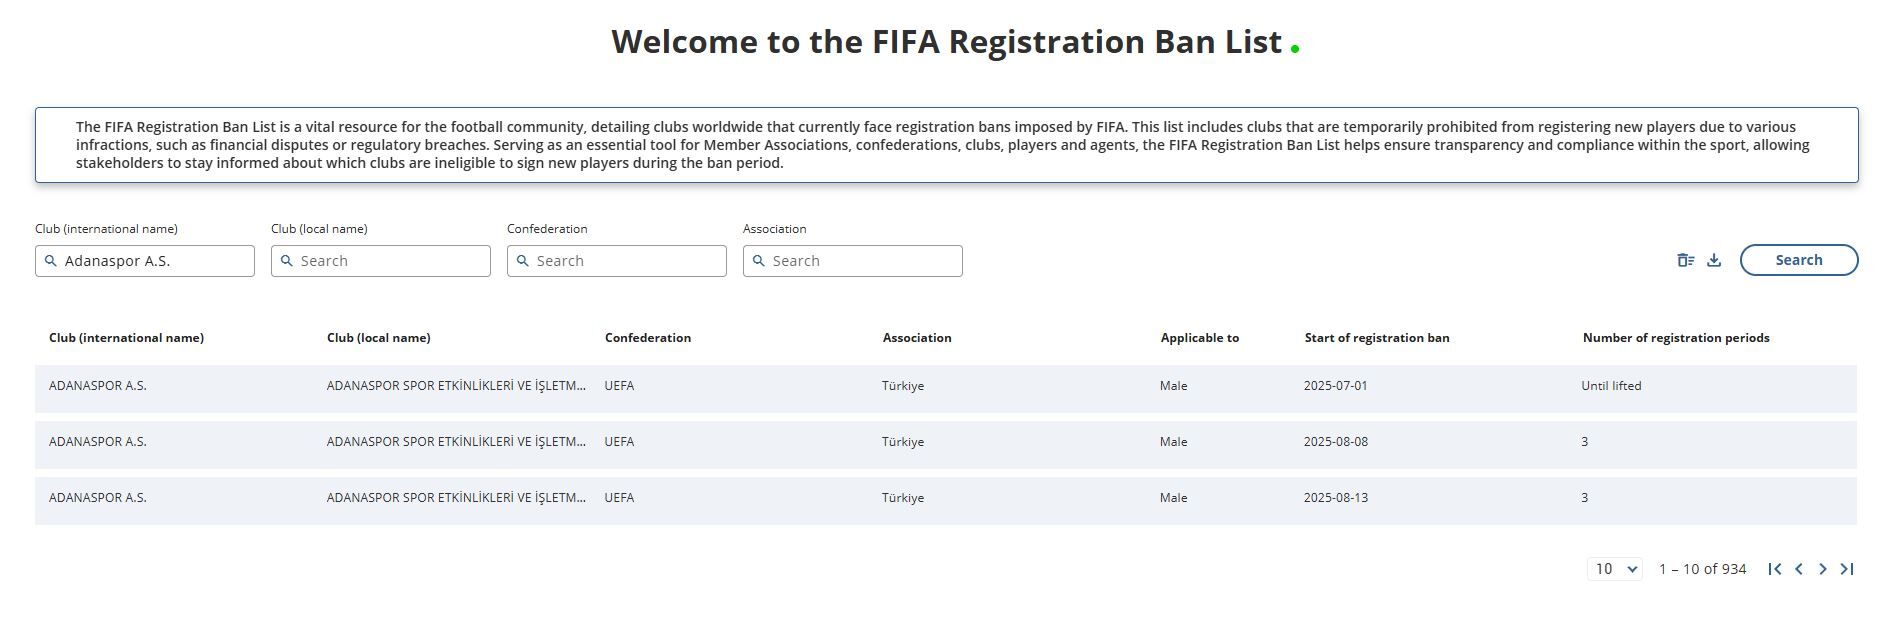Click the Applicable to column header

pos(1200,338)
